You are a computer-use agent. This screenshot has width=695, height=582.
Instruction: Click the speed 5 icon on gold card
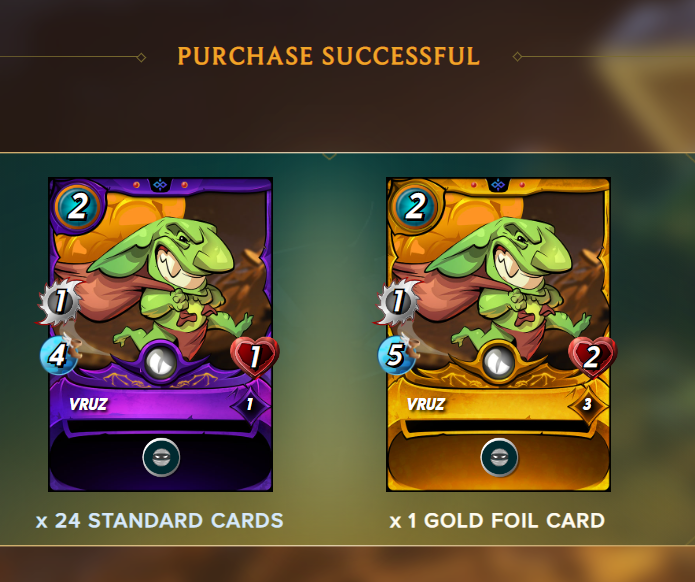pos(397,355)
